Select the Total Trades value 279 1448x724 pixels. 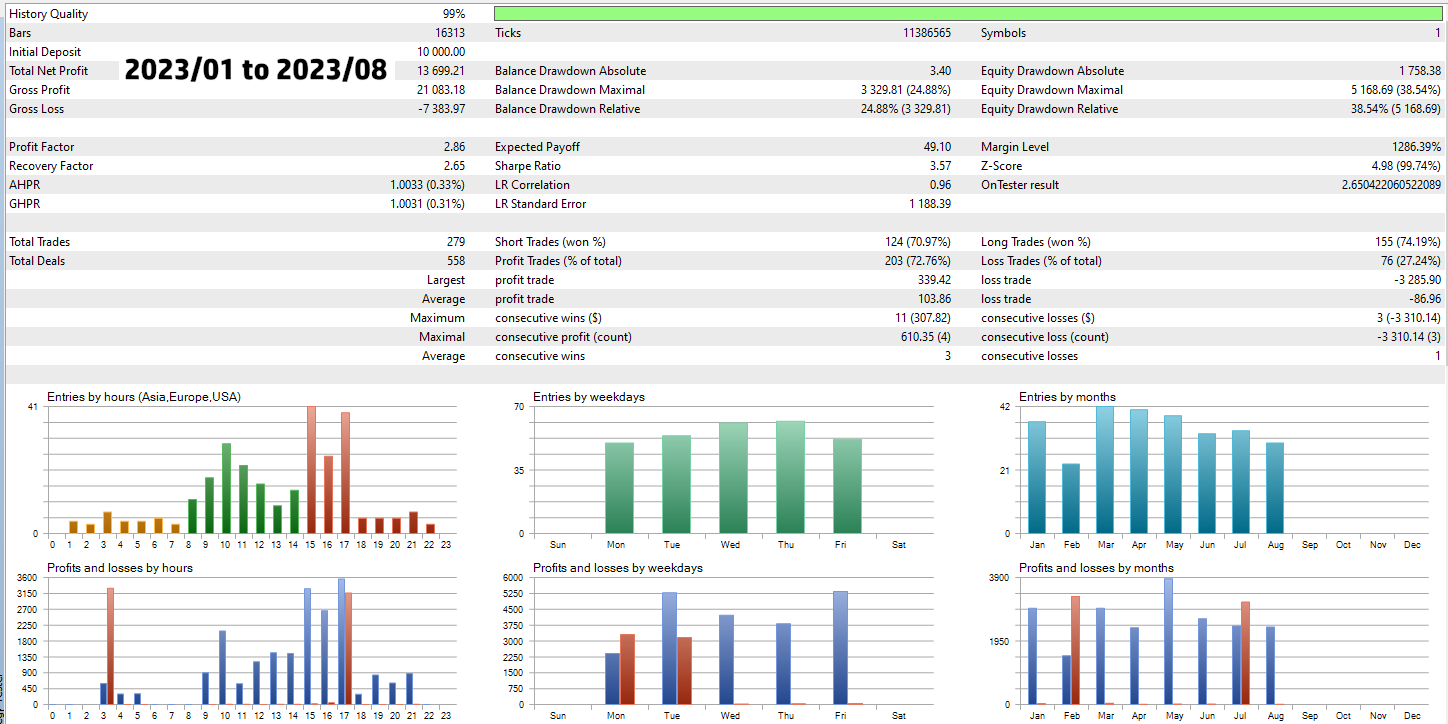[456, 242]
